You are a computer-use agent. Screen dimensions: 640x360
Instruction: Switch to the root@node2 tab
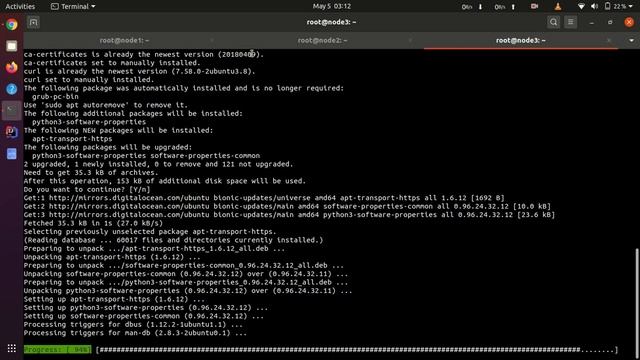[322, 40]
